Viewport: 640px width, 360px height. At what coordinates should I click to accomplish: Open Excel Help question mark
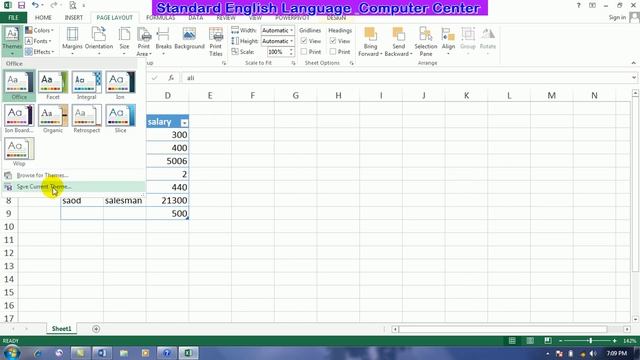pos(578,5)
